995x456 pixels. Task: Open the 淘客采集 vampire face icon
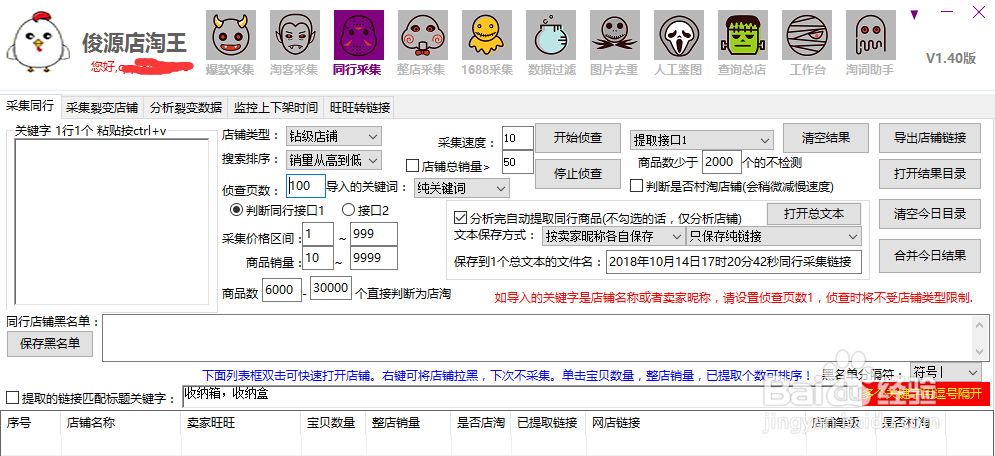(x=294, y=36)
